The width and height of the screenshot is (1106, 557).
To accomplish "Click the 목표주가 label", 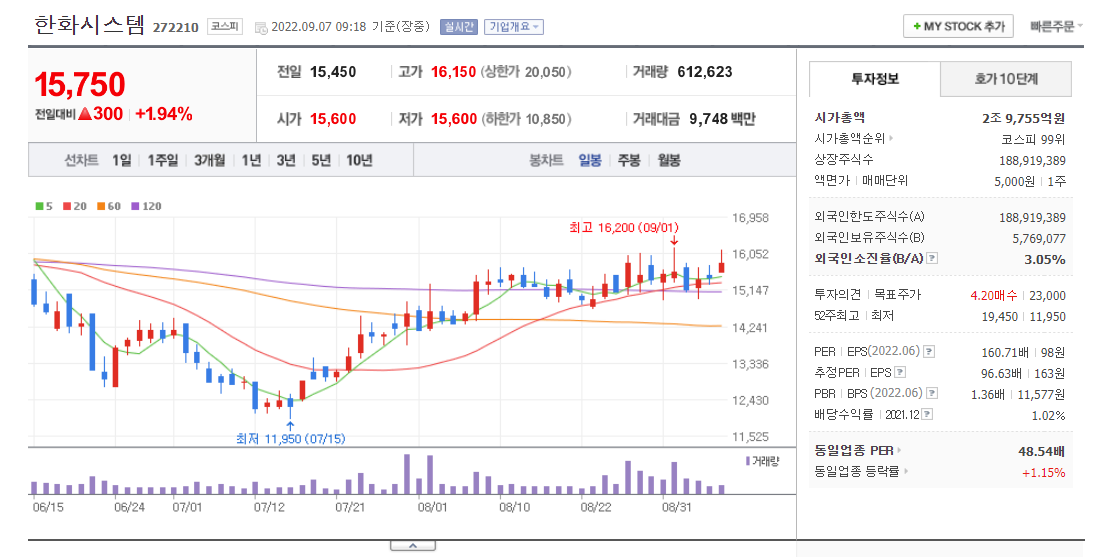I will (897, 295).
